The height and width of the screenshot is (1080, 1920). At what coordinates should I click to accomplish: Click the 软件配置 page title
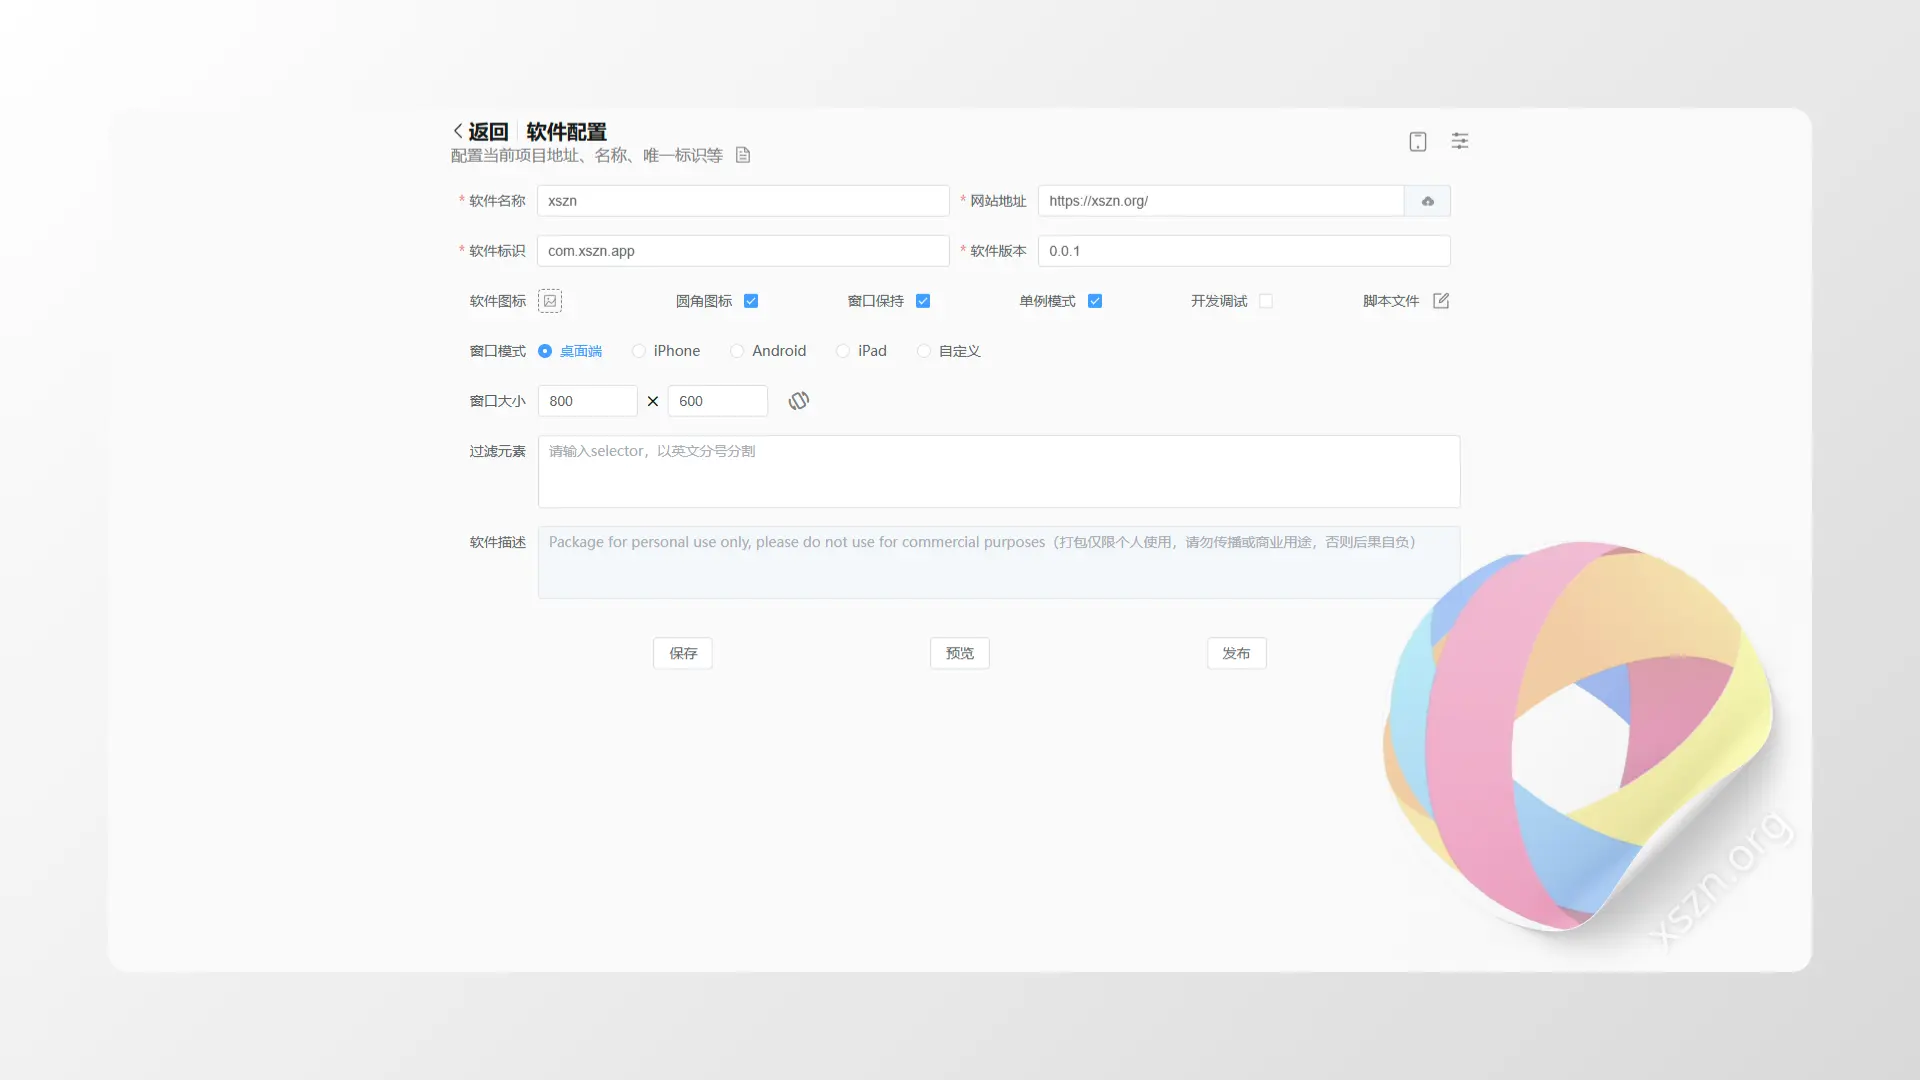[567, 132]
